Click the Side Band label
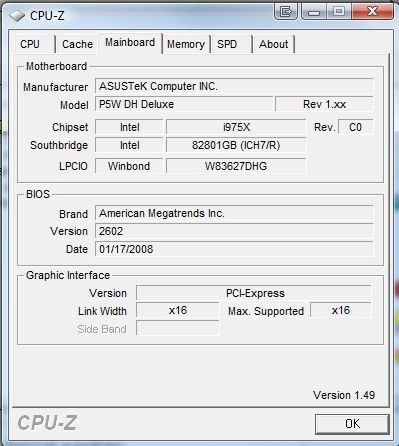Viewport: 399px width, 446px height. 102,329
